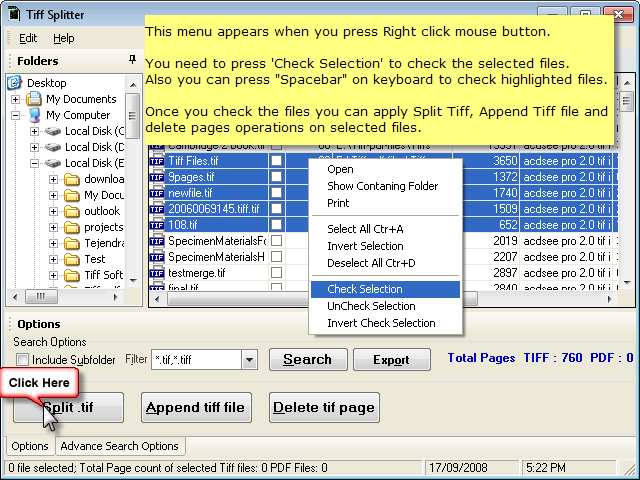Select the outlook folder icon

point(72,211)
